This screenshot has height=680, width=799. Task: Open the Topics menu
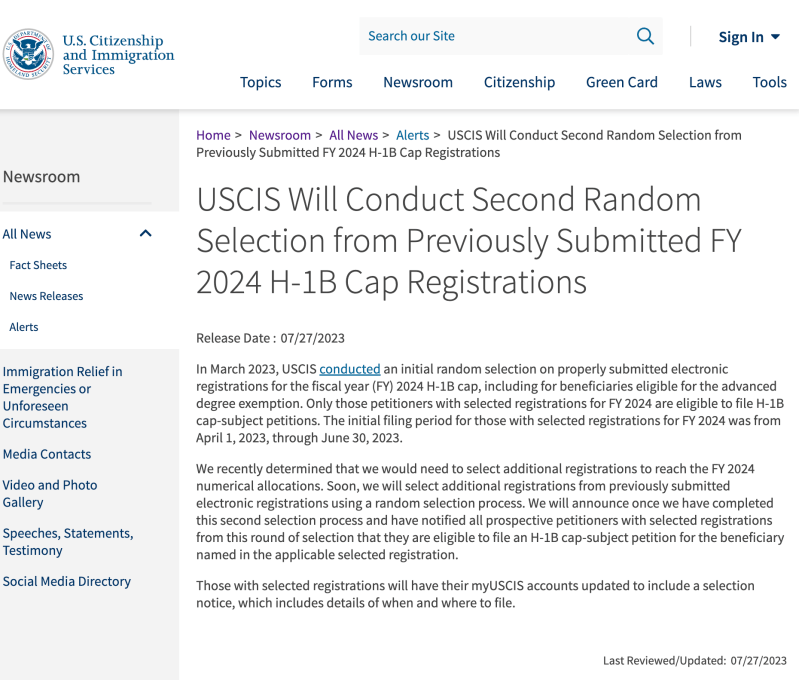point(260,82)
